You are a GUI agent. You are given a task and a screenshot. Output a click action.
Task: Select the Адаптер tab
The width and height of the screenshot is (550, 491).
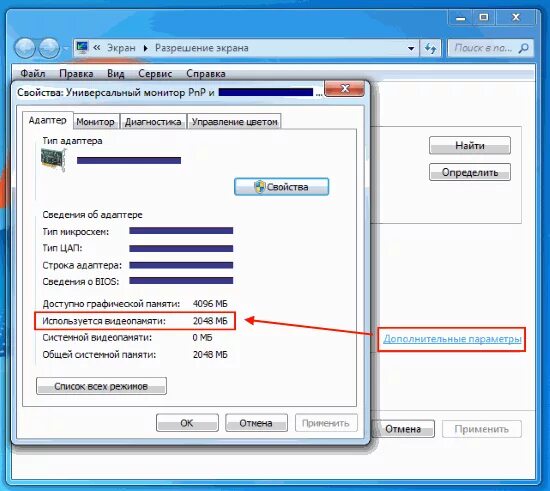[x=48, y=120]
